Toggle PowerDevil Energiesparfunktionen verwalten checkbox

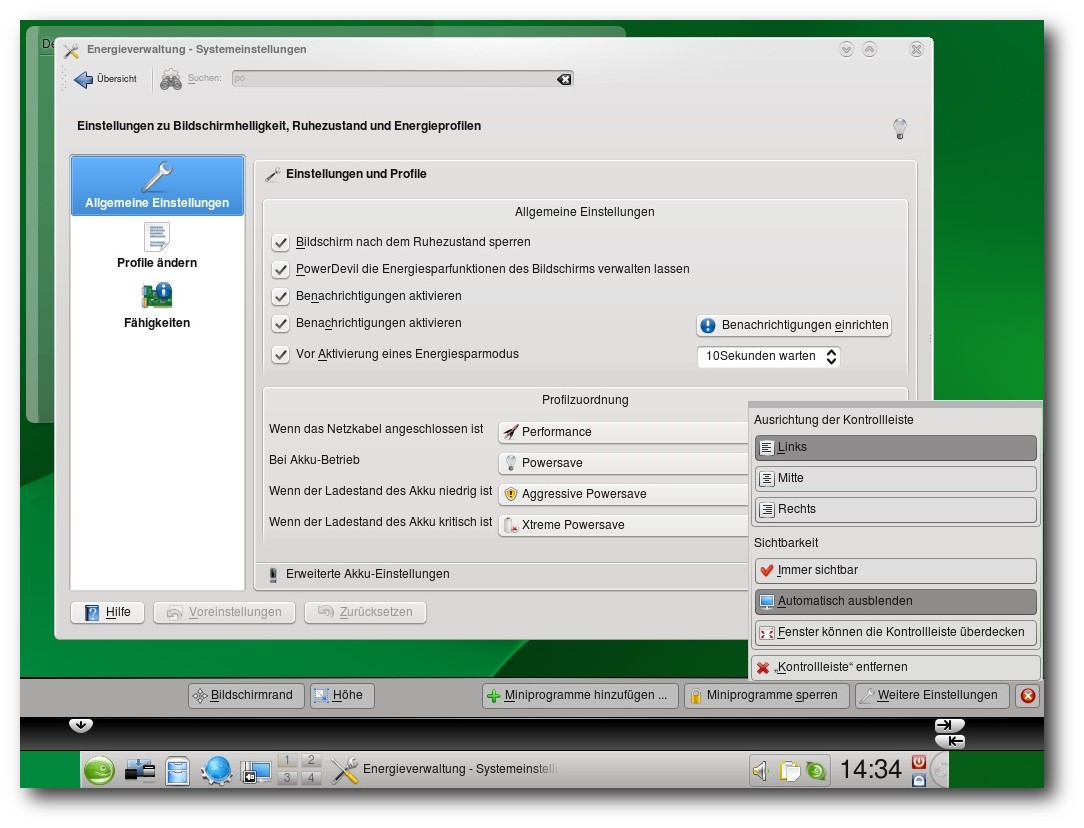tap(280, 270)
